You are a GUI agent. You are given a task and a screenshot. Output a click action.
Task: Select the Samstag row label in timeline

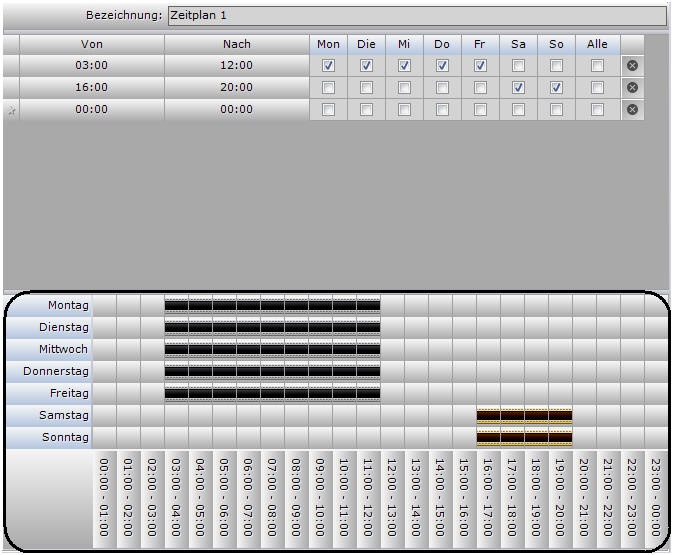click(50, 415)
